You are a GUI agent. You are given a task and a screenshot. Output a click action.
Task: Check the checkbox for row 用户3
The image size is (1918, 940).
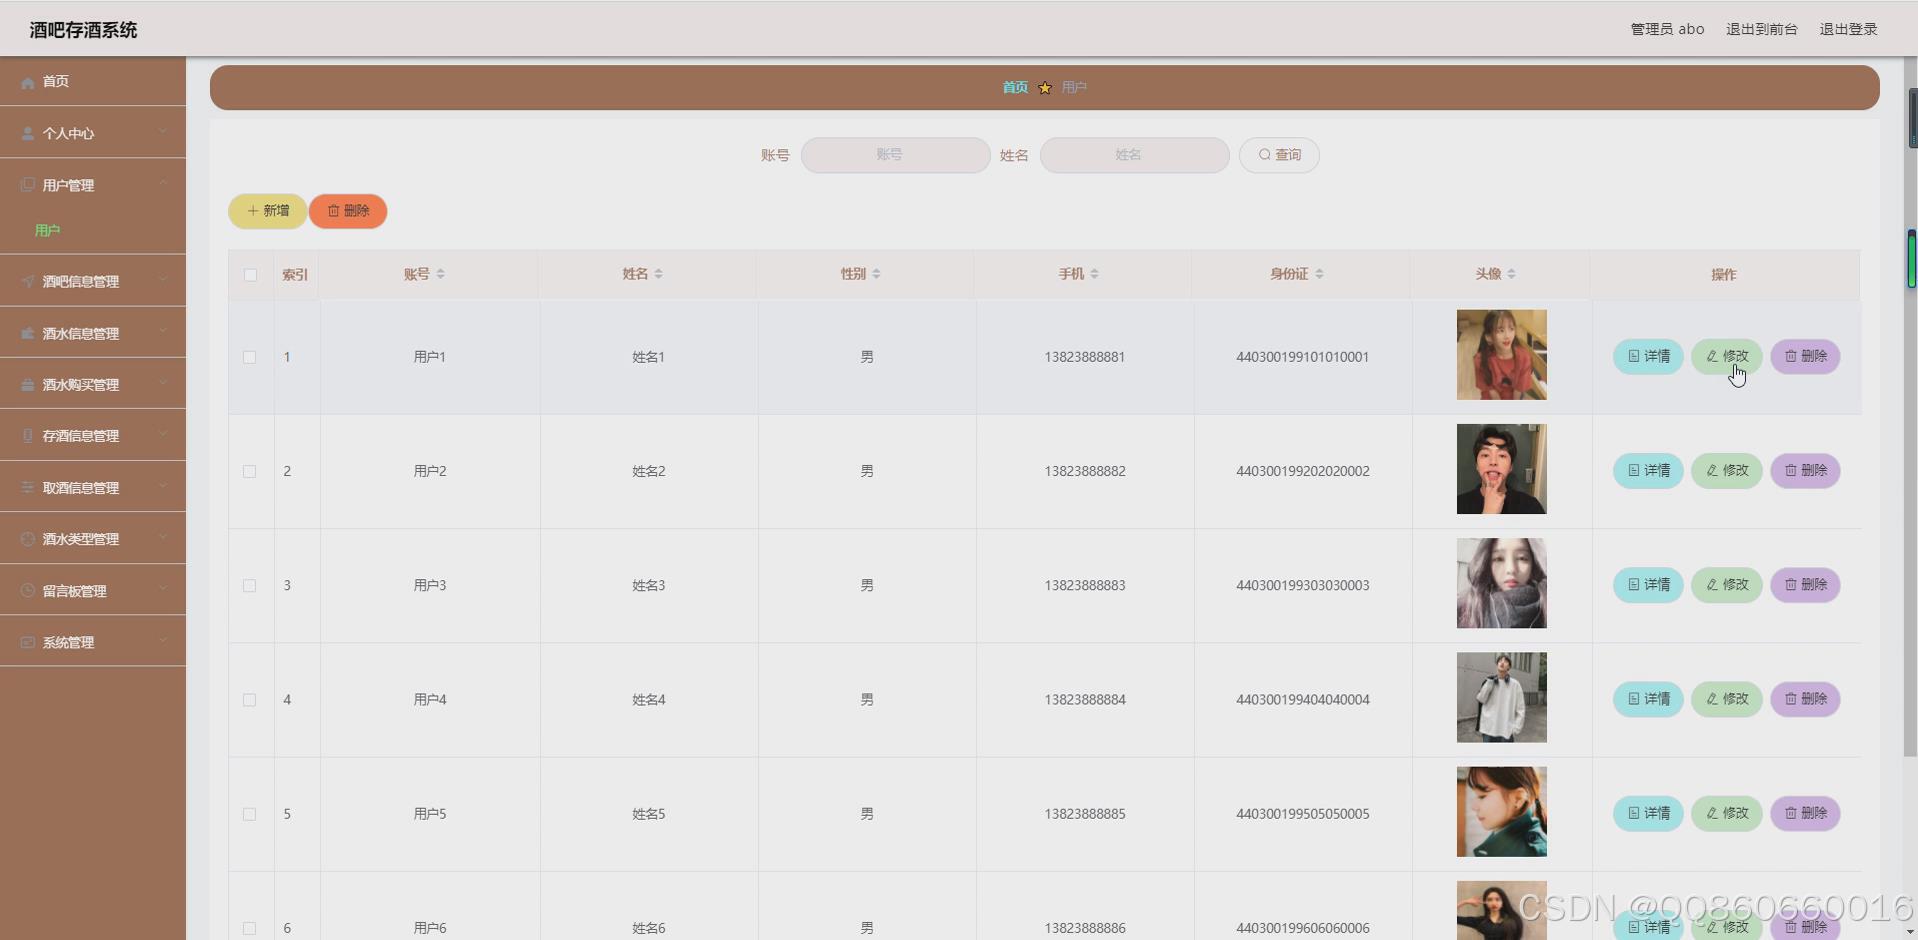pyautogui.click(x=250, y=586)
